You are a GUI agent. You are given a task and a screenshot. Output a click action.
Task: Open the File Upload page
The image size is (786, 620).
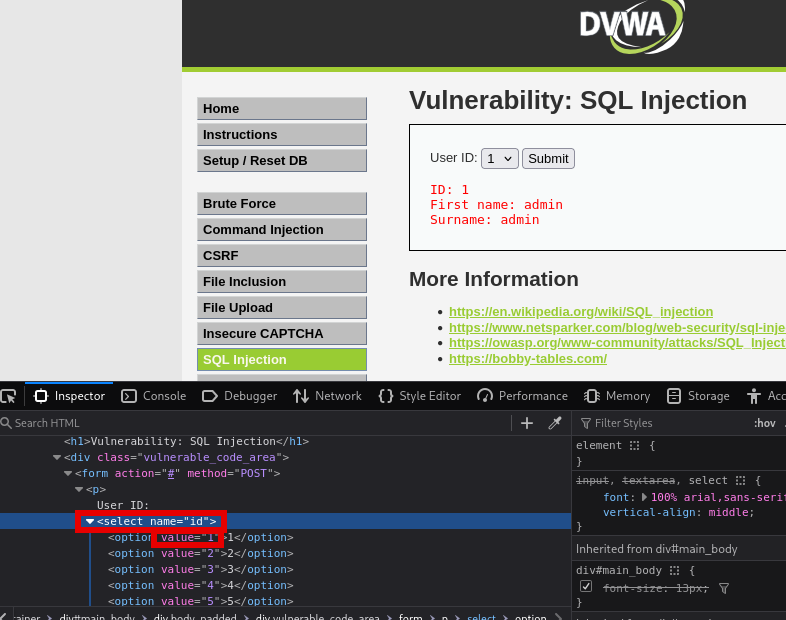282,308
